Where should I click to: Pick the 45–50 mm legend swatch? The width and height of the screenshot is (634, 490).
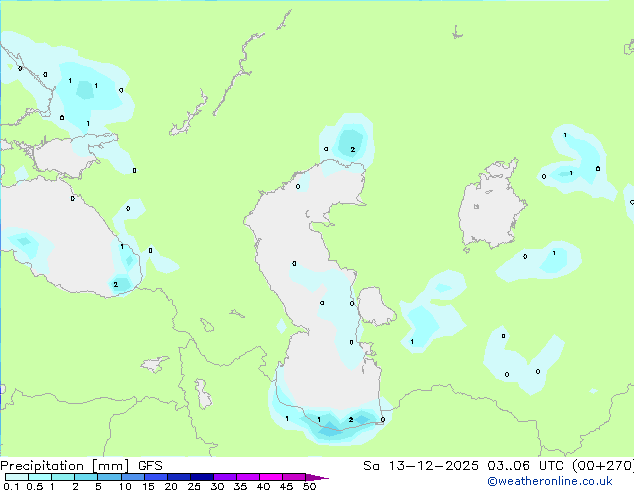coord(294,477)
